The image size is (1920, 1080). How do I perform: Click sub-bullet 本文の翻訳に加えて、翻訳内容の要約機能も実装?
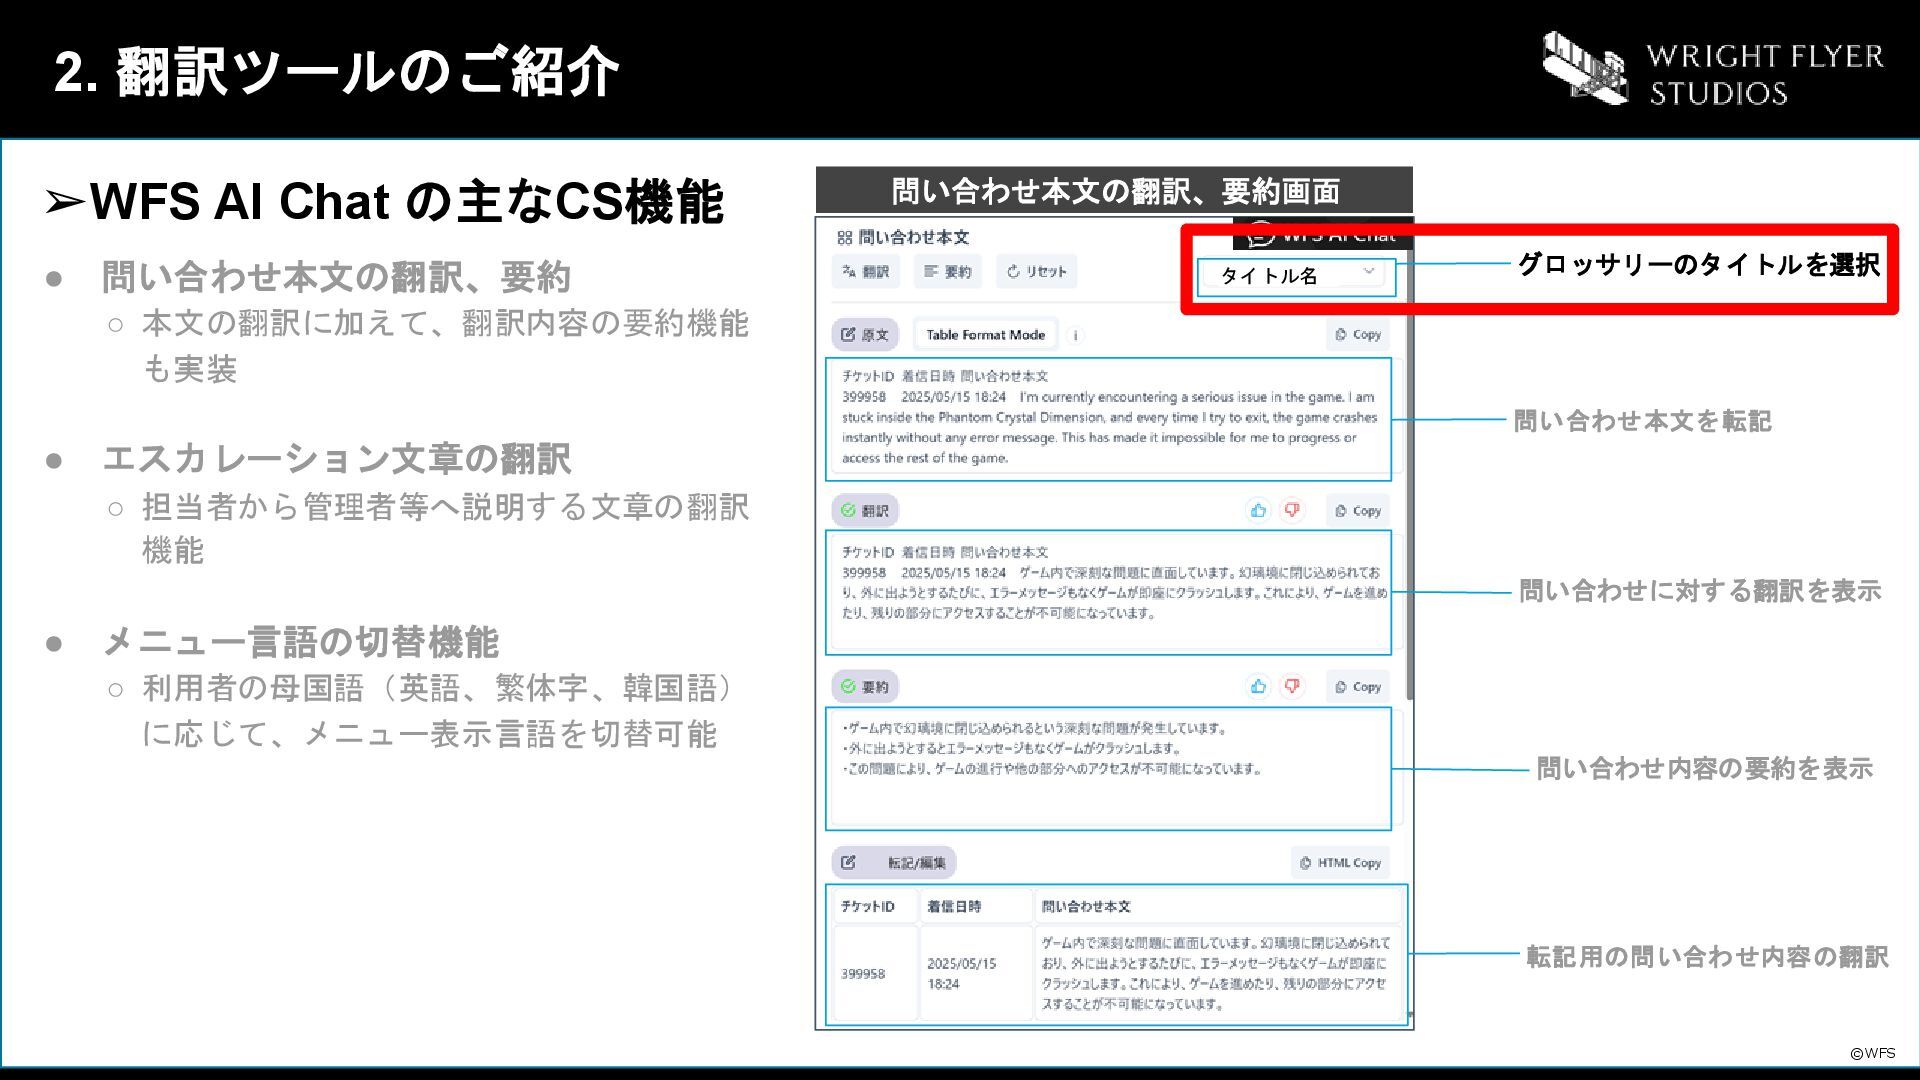pyautogui.click(x=445, y=346)
